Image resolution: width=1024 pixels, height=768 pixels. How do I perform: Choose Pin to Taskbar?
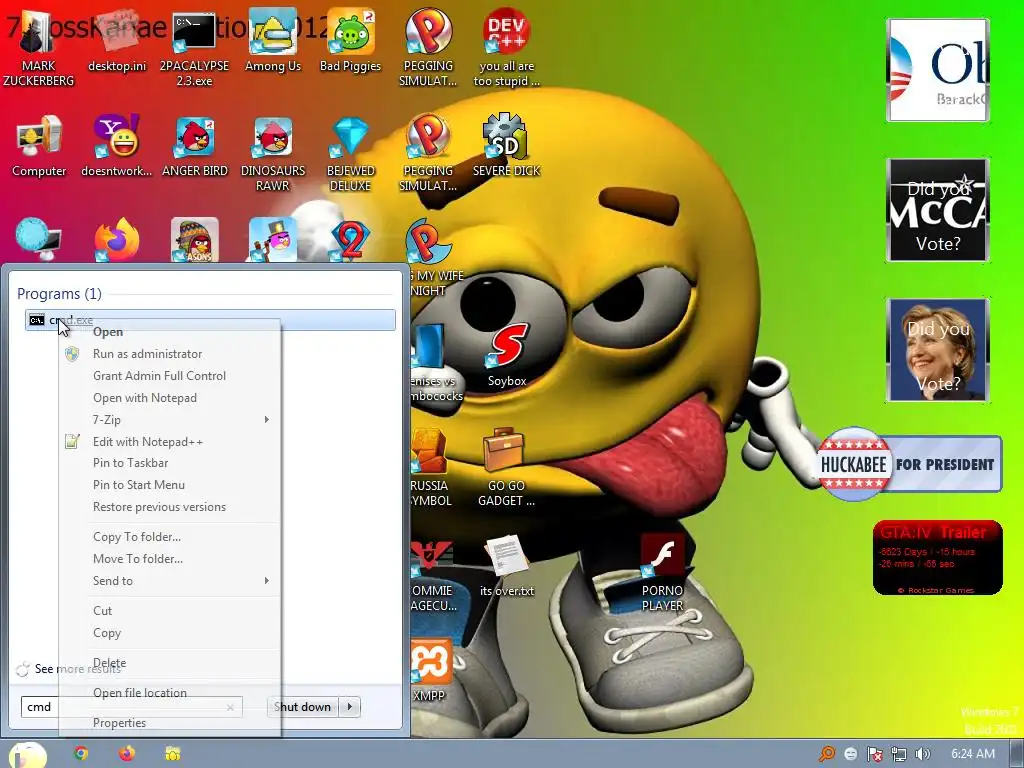(x=170, y=463)
